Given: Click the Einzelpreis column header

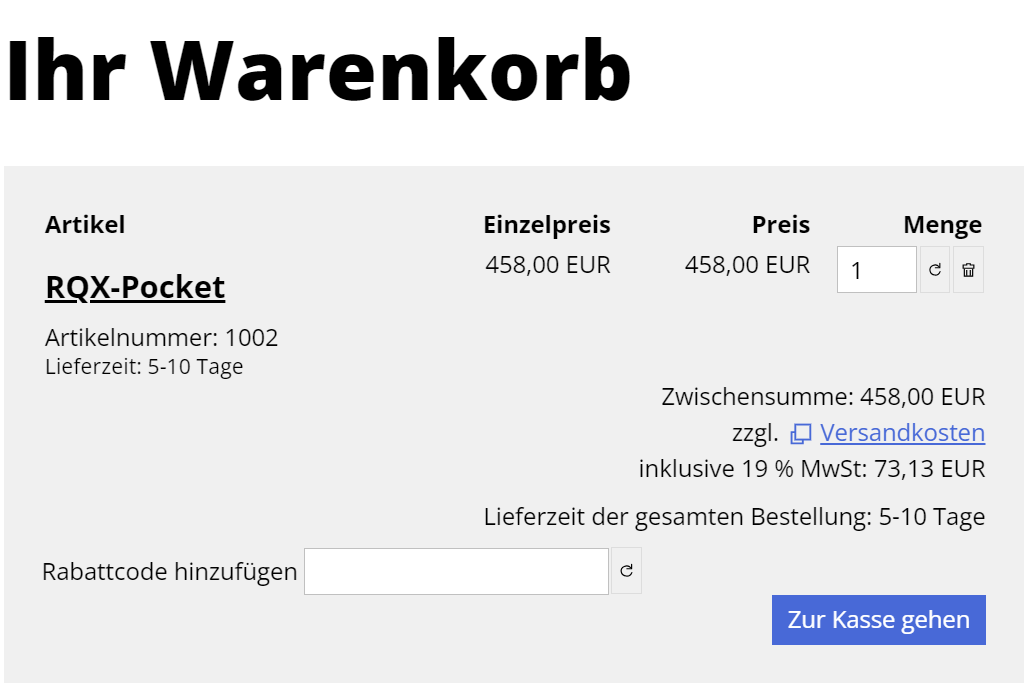Looking at the screenshot, I should 547,224.
